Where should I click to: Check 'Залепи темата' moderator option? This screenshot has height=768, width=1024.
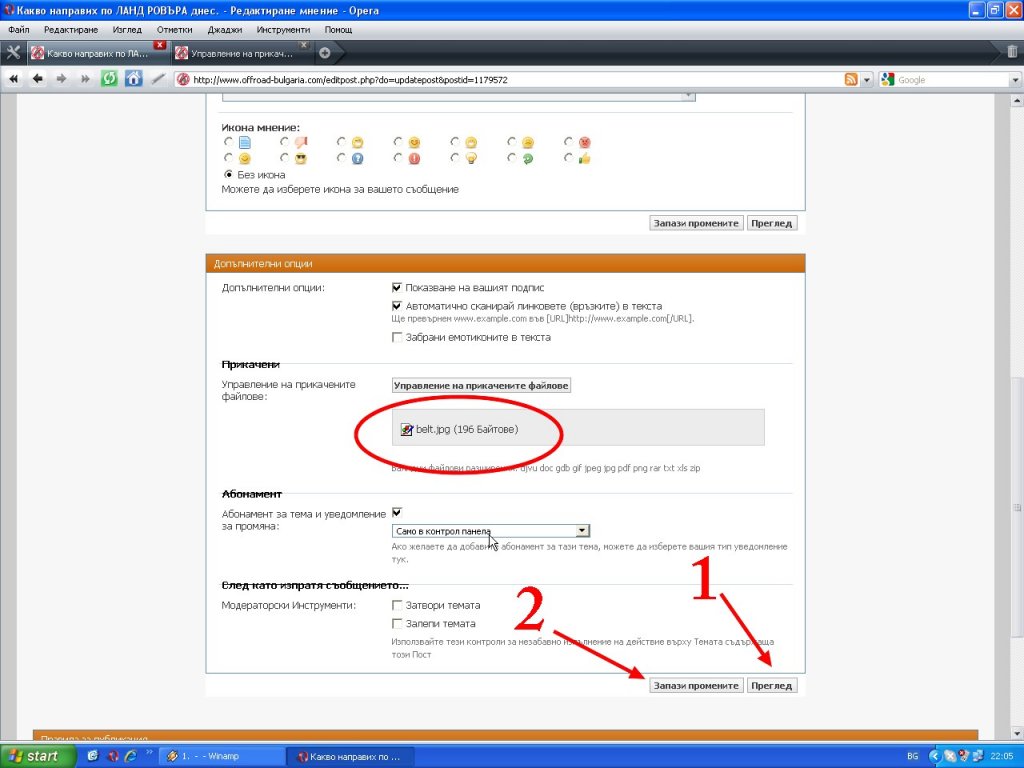click(x=396, y=624)
